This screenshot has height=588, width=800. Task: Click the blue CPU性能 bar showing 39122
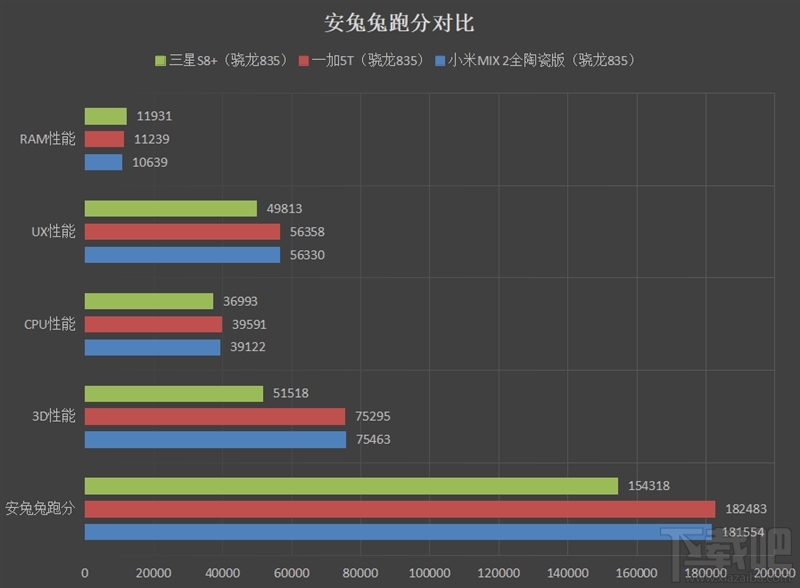click(150, 347)
